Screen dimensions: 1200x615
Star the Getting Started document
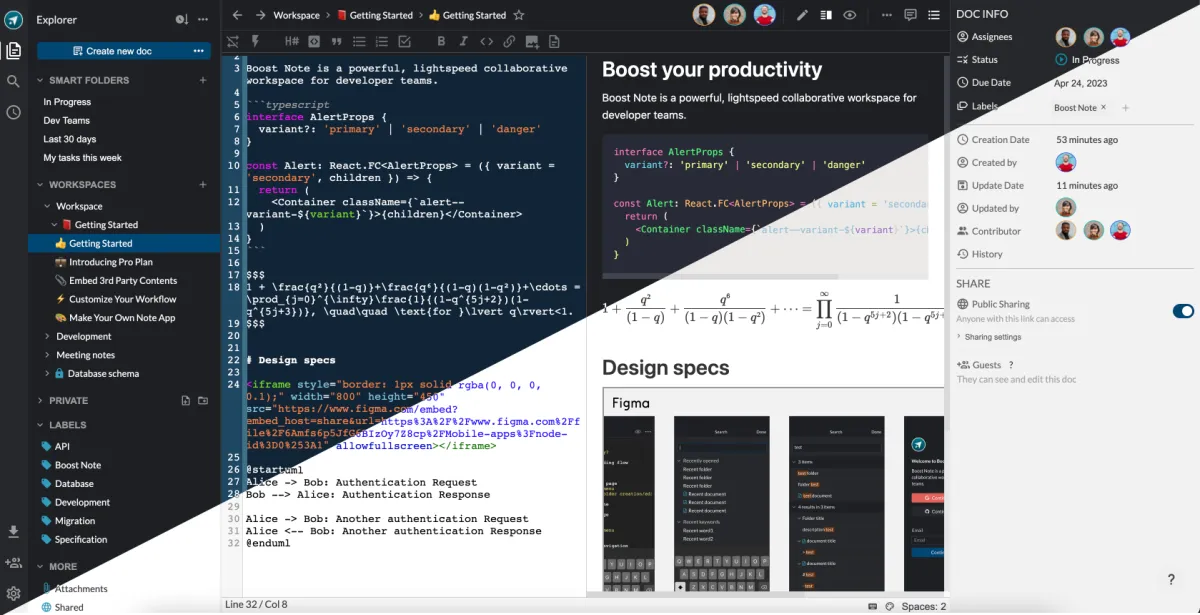(518, 15)
